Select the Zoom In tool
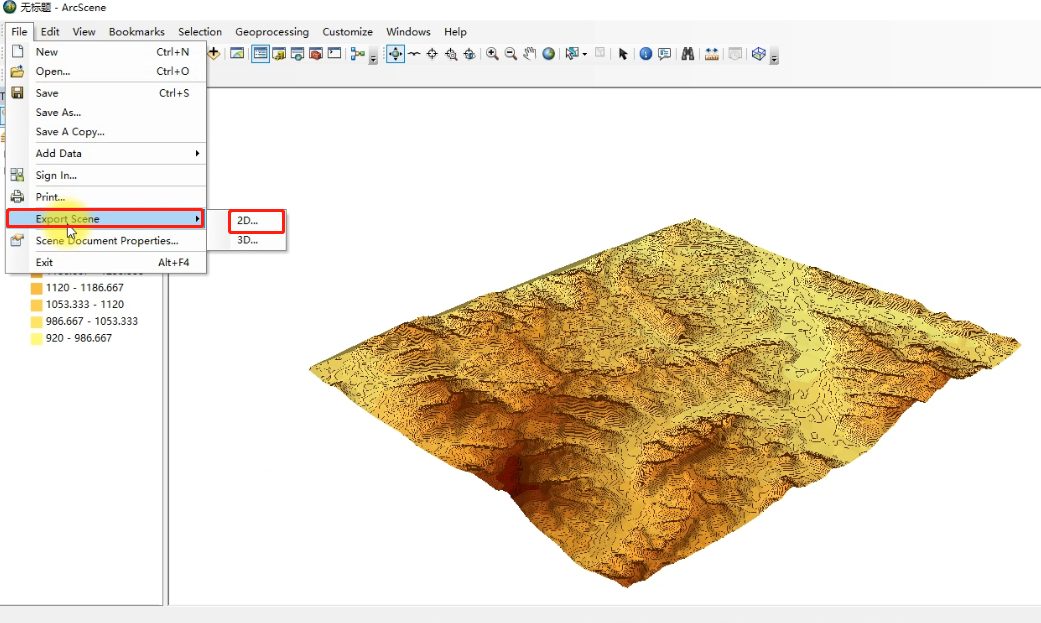 coord(492,54)
